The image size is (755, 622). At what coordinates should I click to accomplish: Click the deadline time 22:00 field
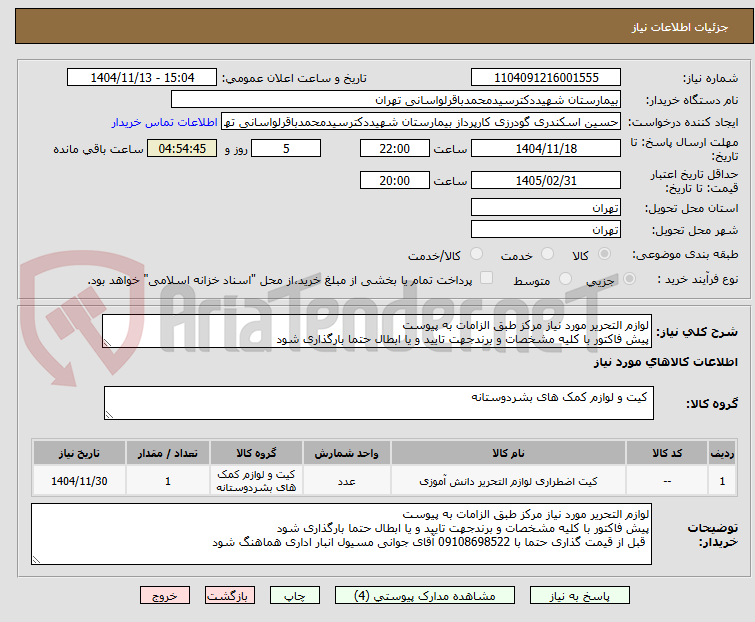394,148
